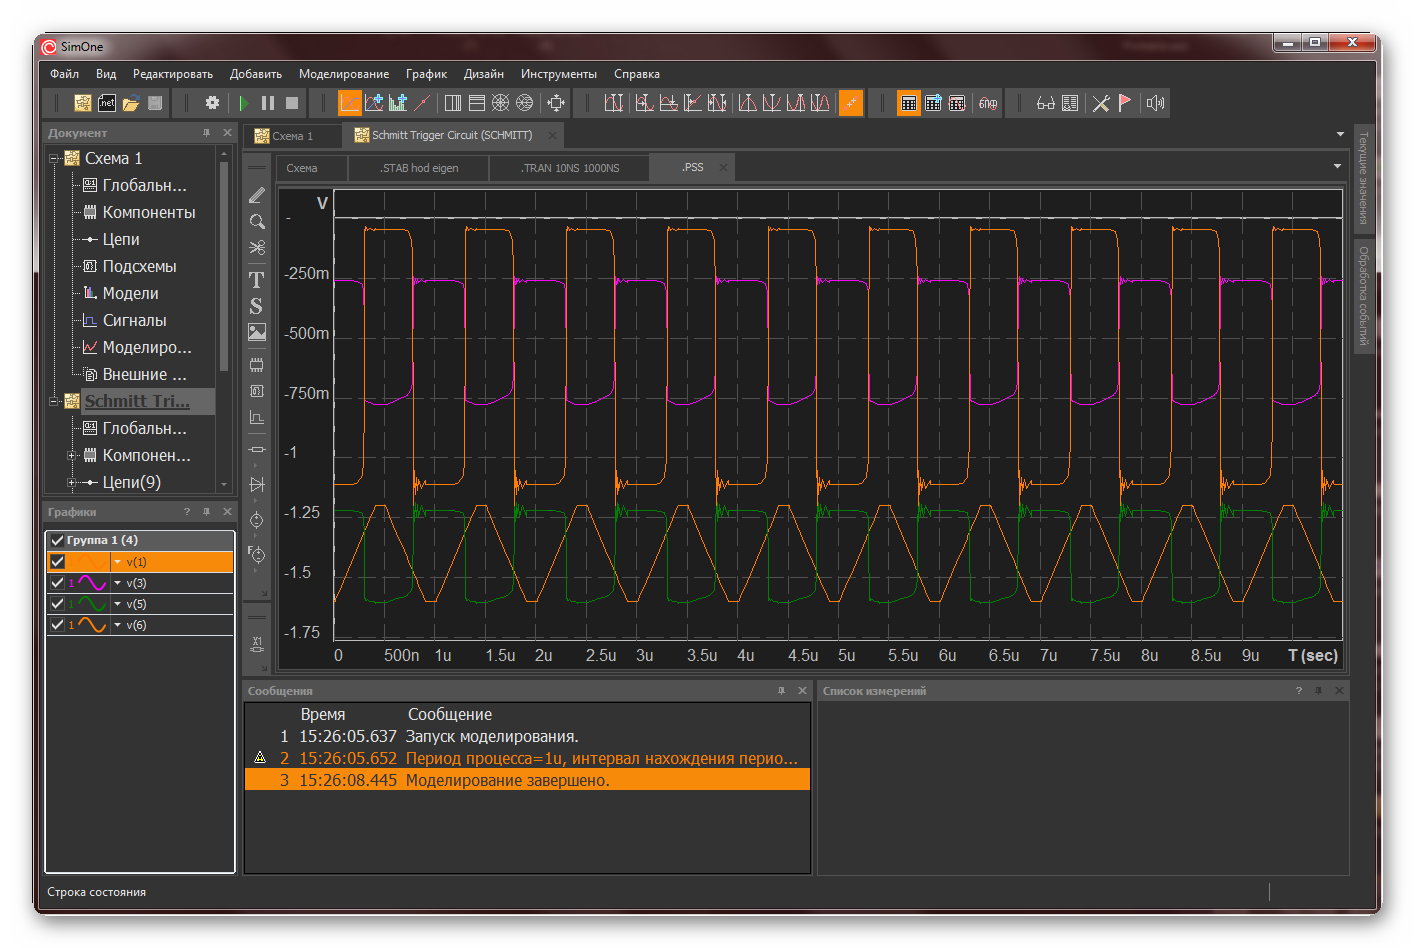Screen dimensions: 1415x948
Task: Select the pencil draw tool in the side toolbar
Action: [x=257, y=196]
